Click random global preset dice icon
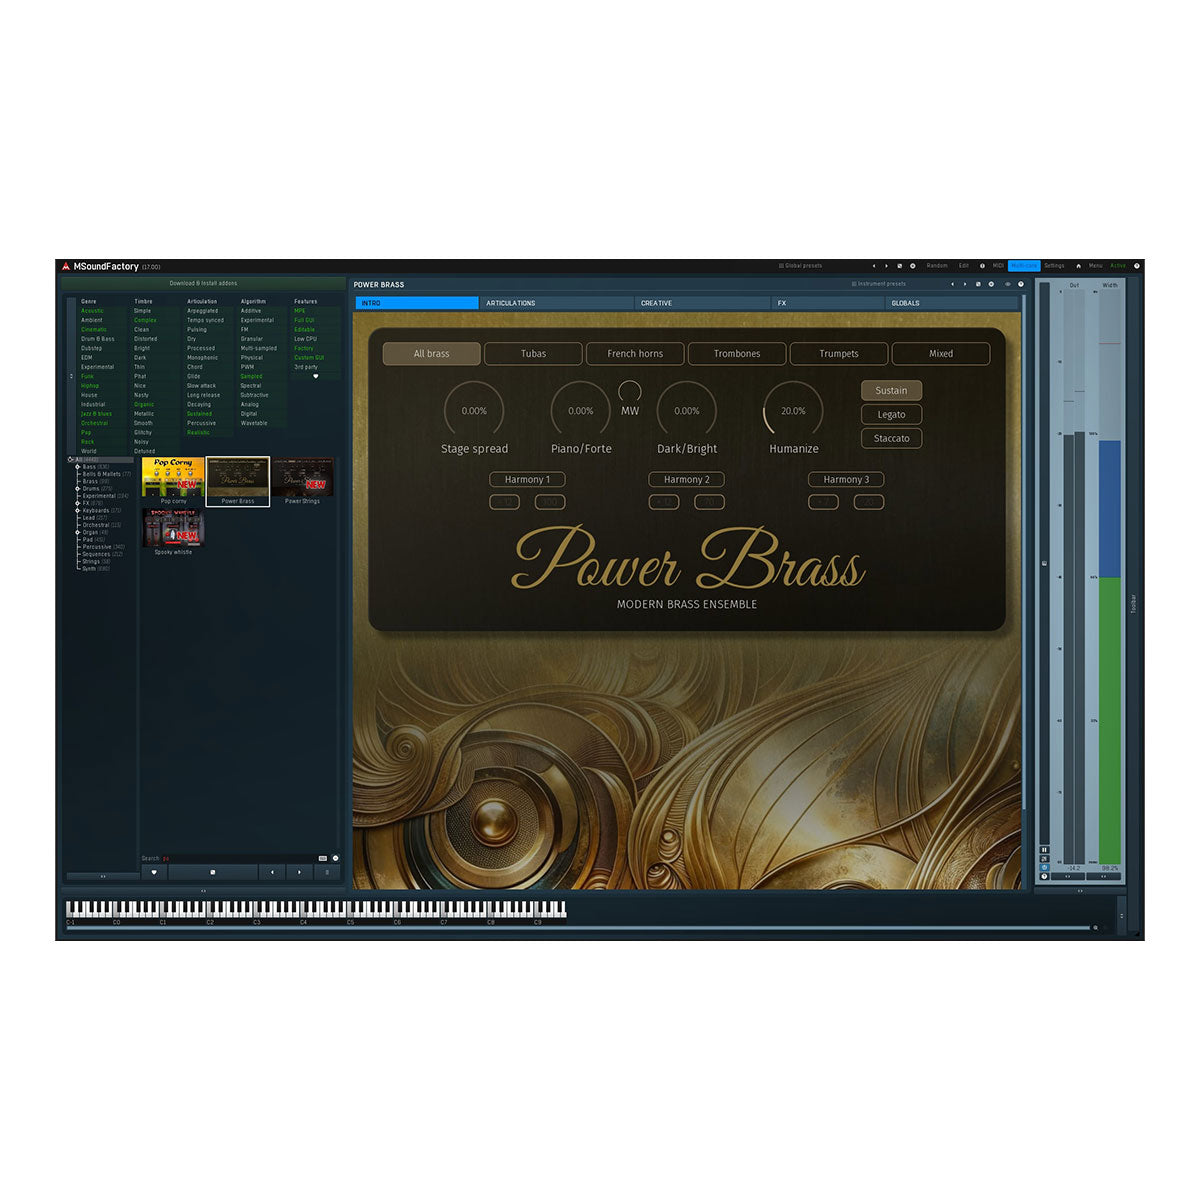This screenshot has width=1200, height=1200. click(x=899, y=266)
